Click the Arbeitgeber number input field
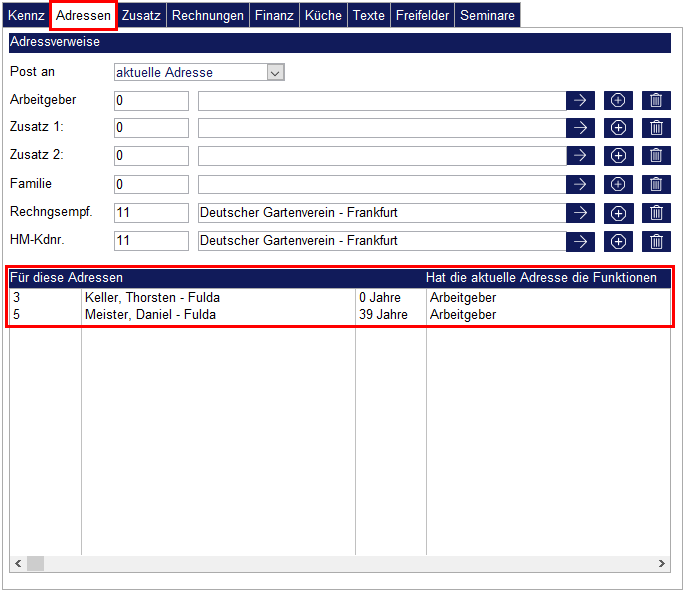 click(x=151, y=101)
